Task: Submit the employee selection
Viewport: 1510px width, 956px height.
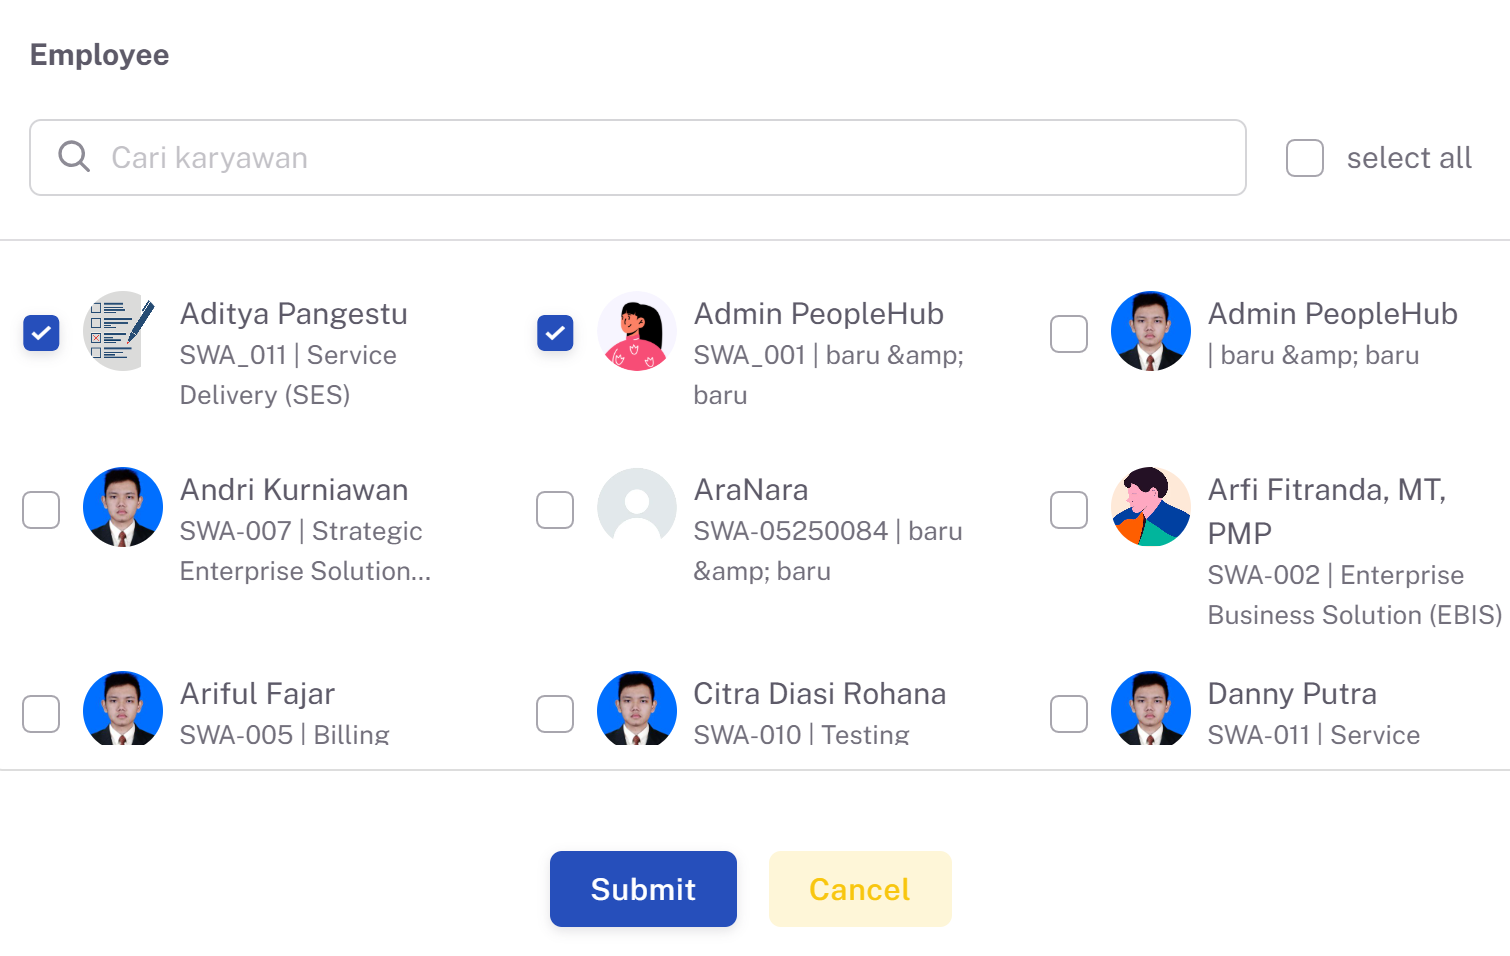Action: [643, 889]
